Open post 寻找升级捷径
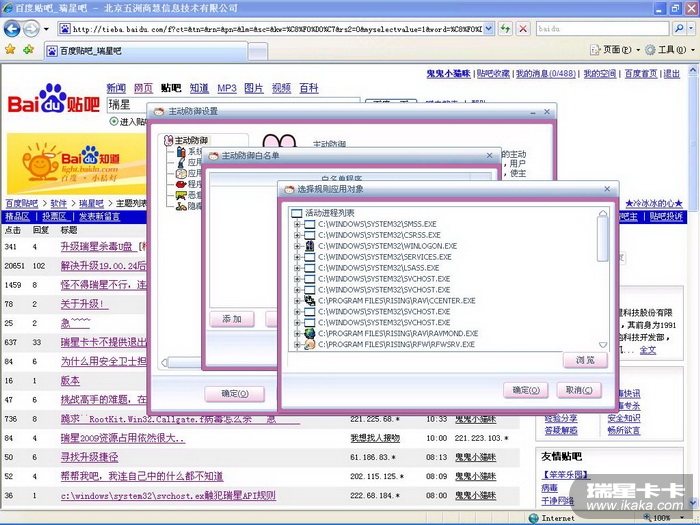The height and width of the screenshot is (525, 700). point(89,457)
